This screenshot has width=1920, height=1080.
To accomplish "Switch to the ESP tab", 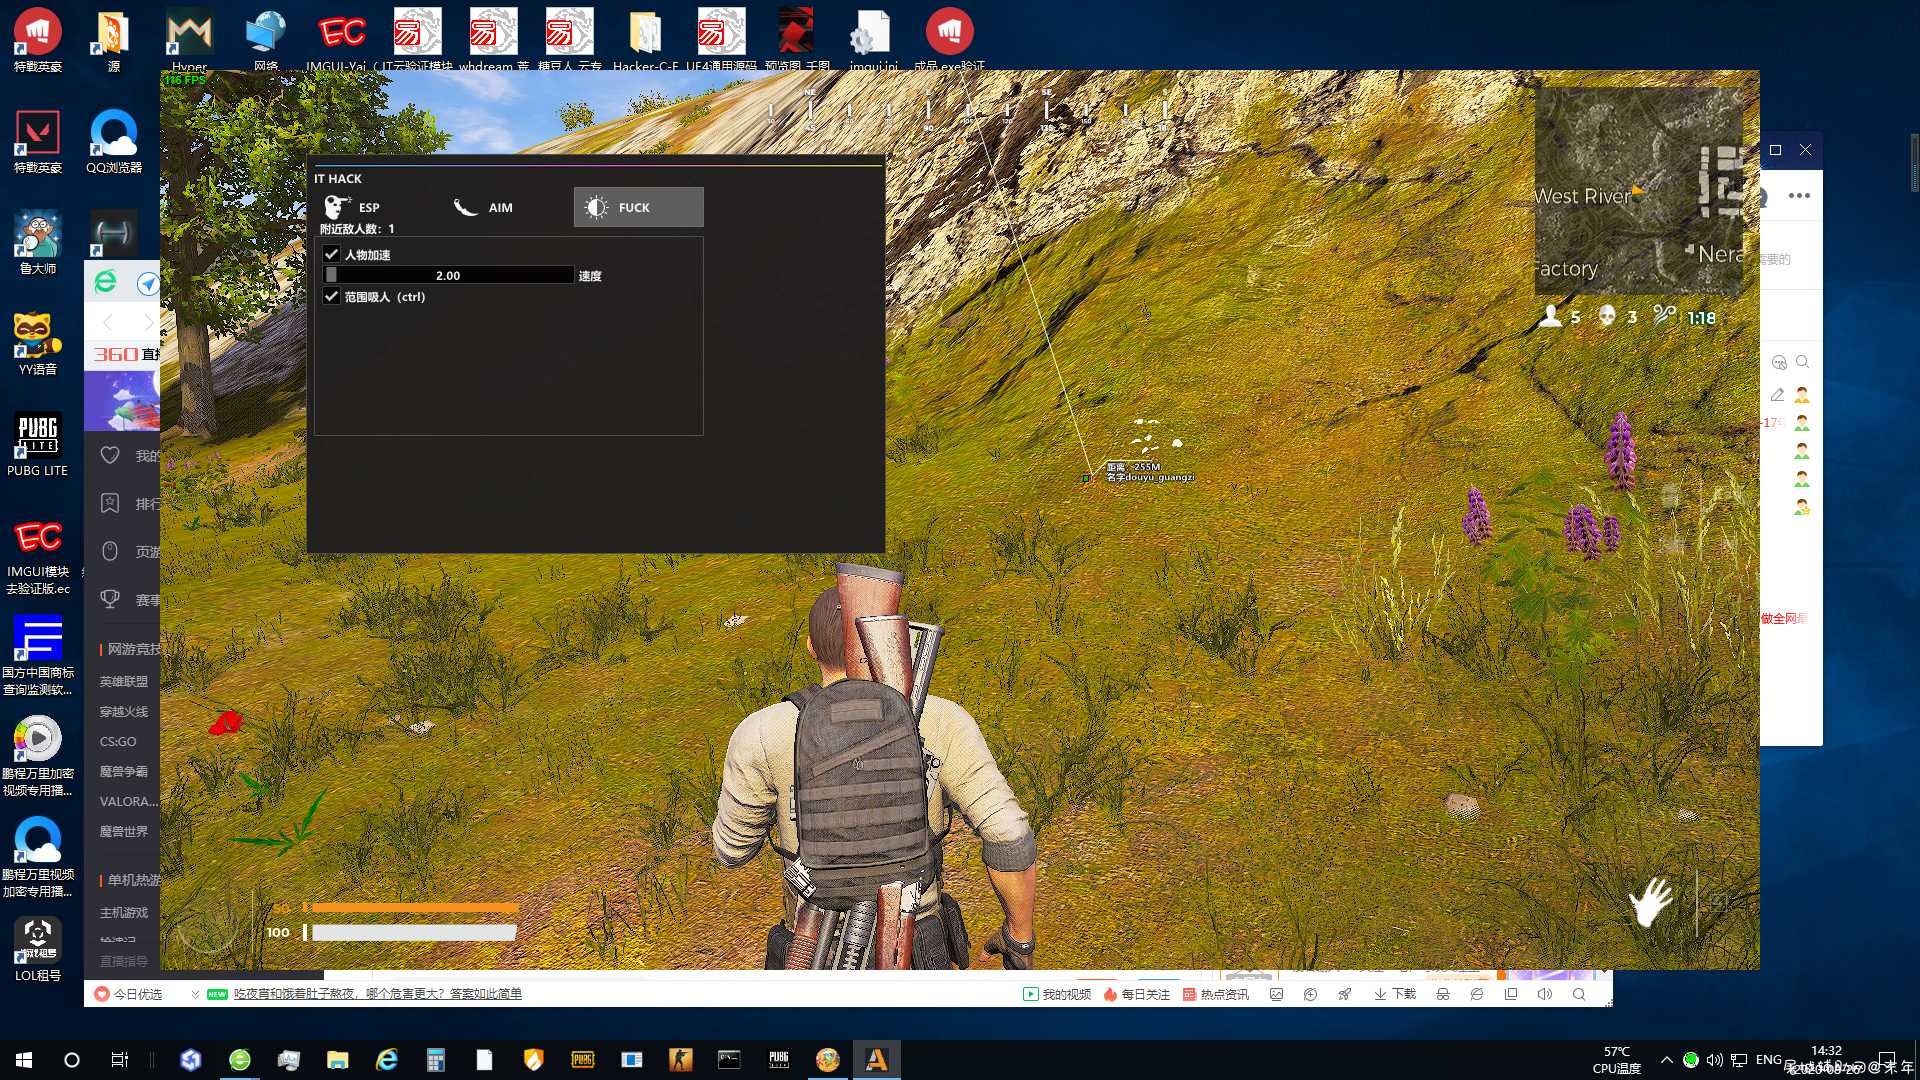I will 353,207.
